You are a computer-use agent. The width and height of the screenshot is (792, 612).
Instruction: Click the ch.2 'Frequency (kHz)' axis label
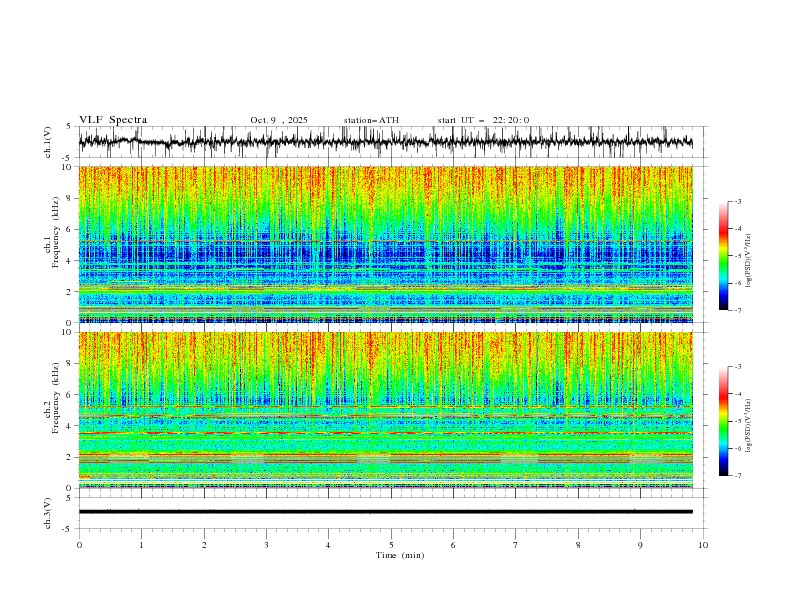56,398
